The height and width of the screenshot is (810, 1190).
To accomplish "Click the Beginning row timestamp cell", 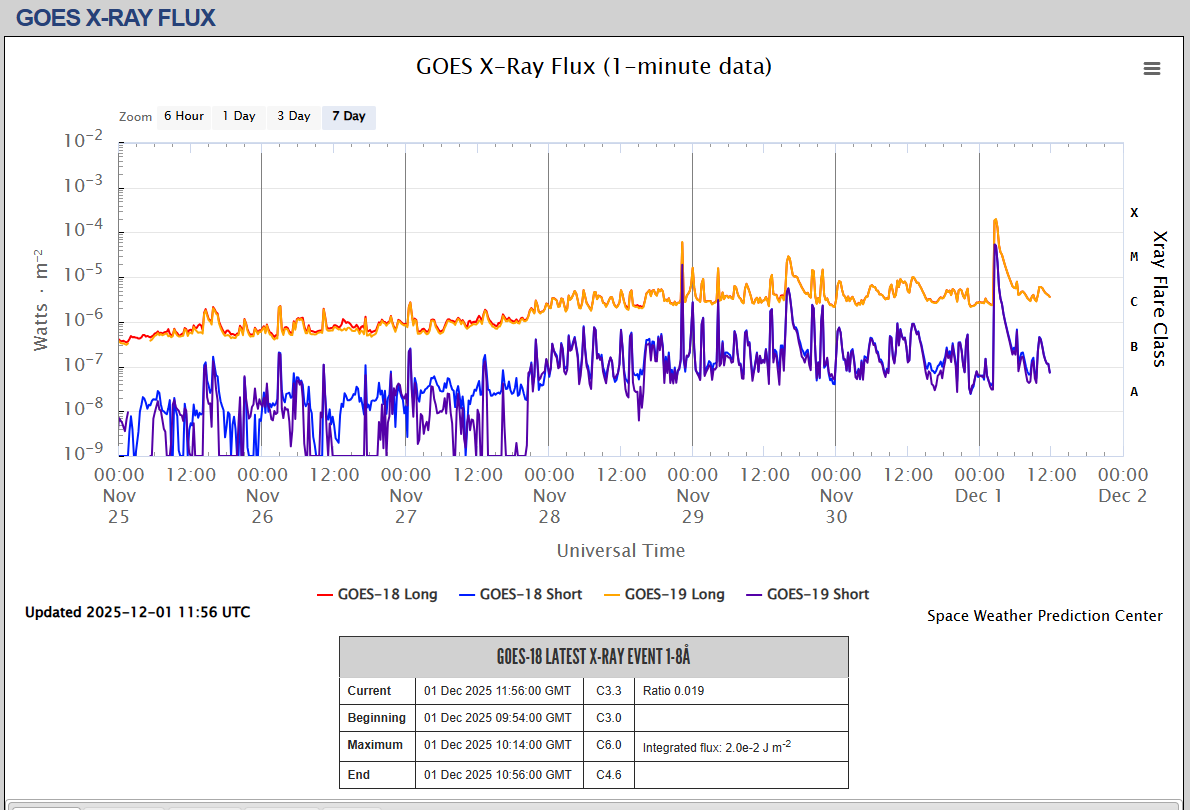I will pyautogui.click(x=498, y=718).
